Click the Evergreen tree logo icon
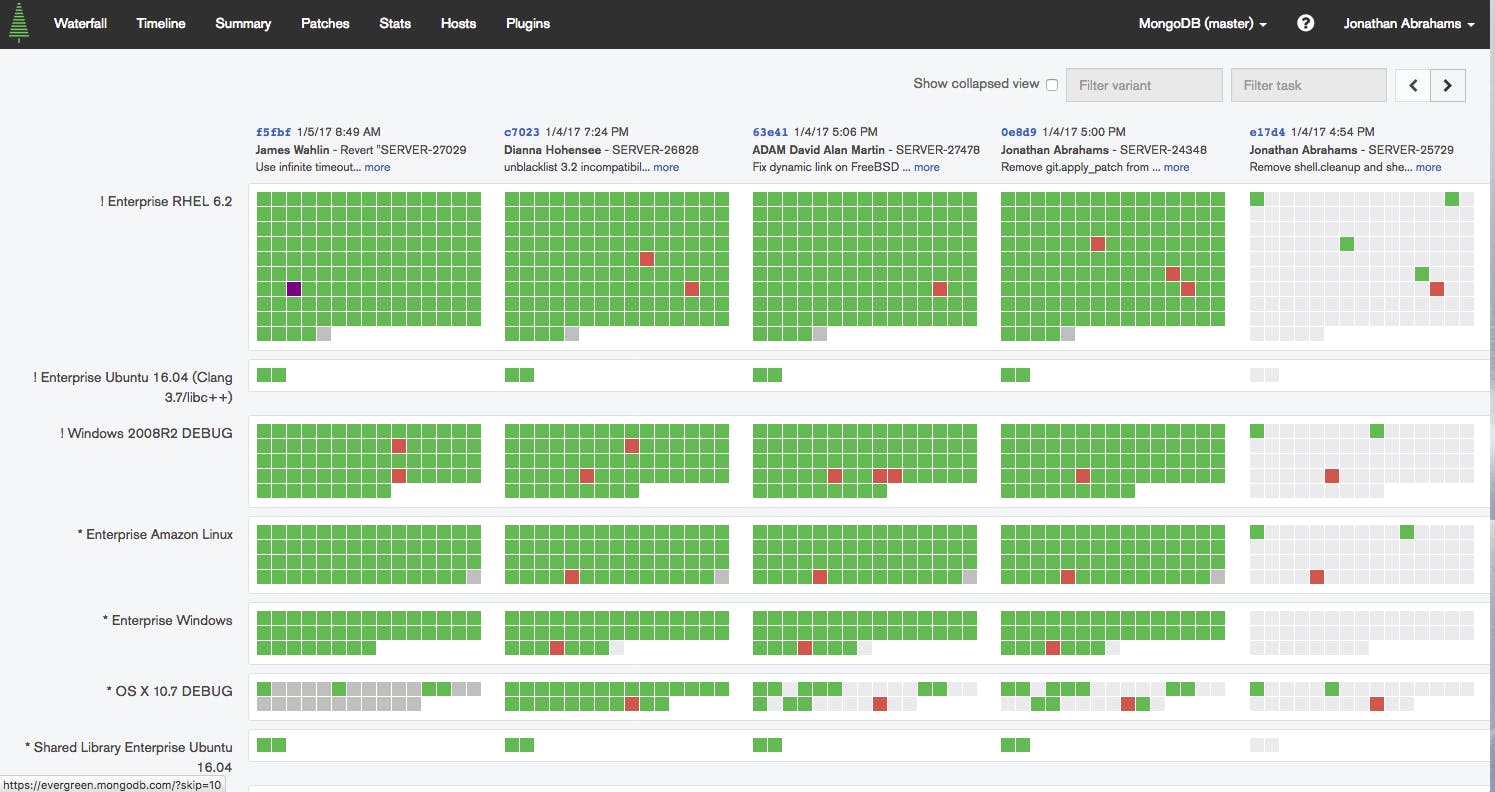Screen dimensions: 1495x792 click(18, 23)
